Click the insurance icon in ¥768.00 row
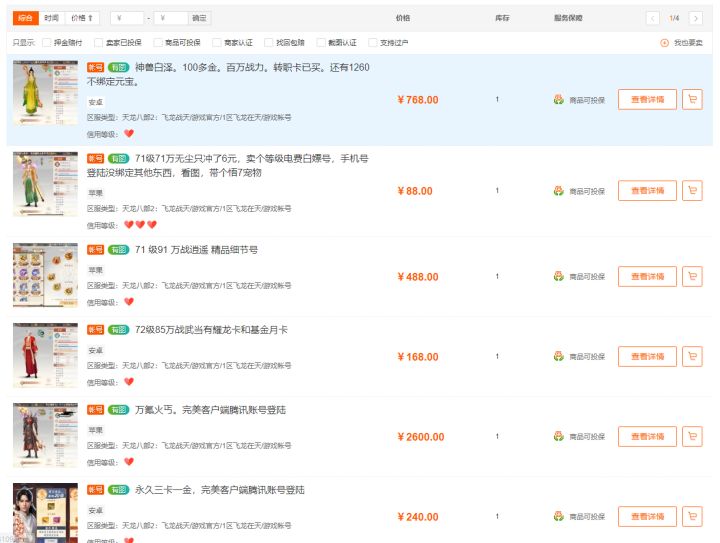The image size is (720, 543). point(558,100)
